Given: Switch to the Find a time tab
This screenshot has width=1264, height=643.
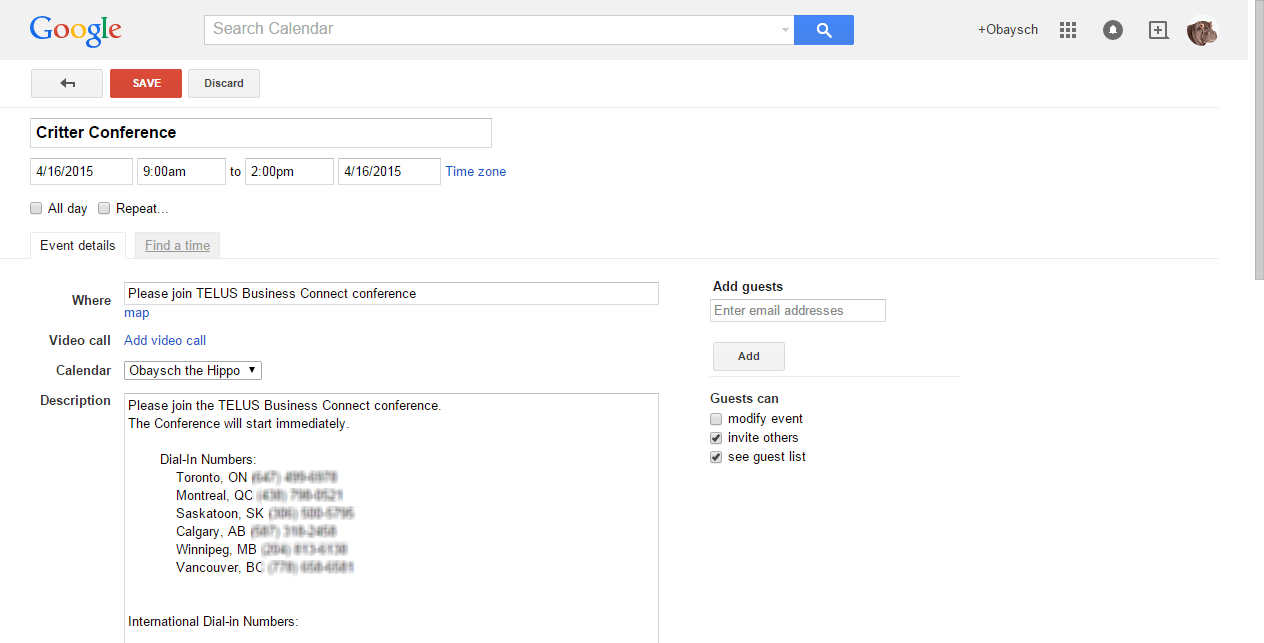Looking at the screenshot, I should (177, 245).
